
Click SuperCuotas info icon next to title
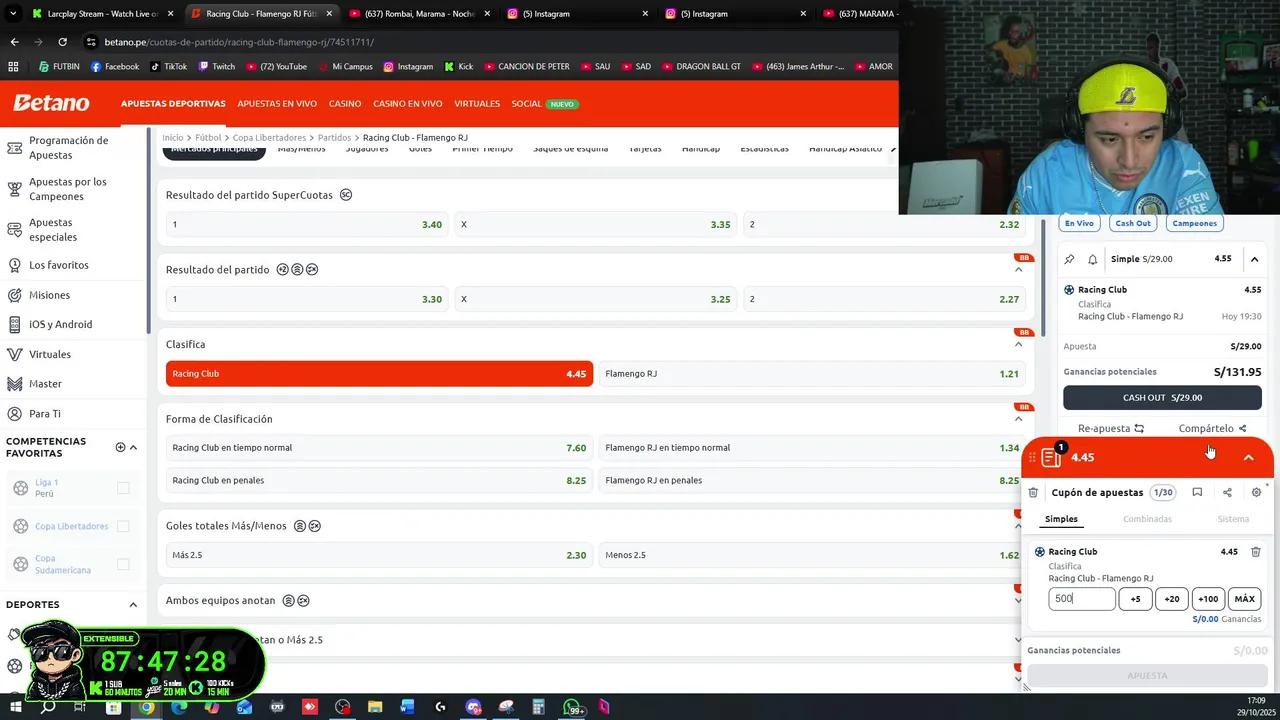pyautogui.click(x=346, y=195)
